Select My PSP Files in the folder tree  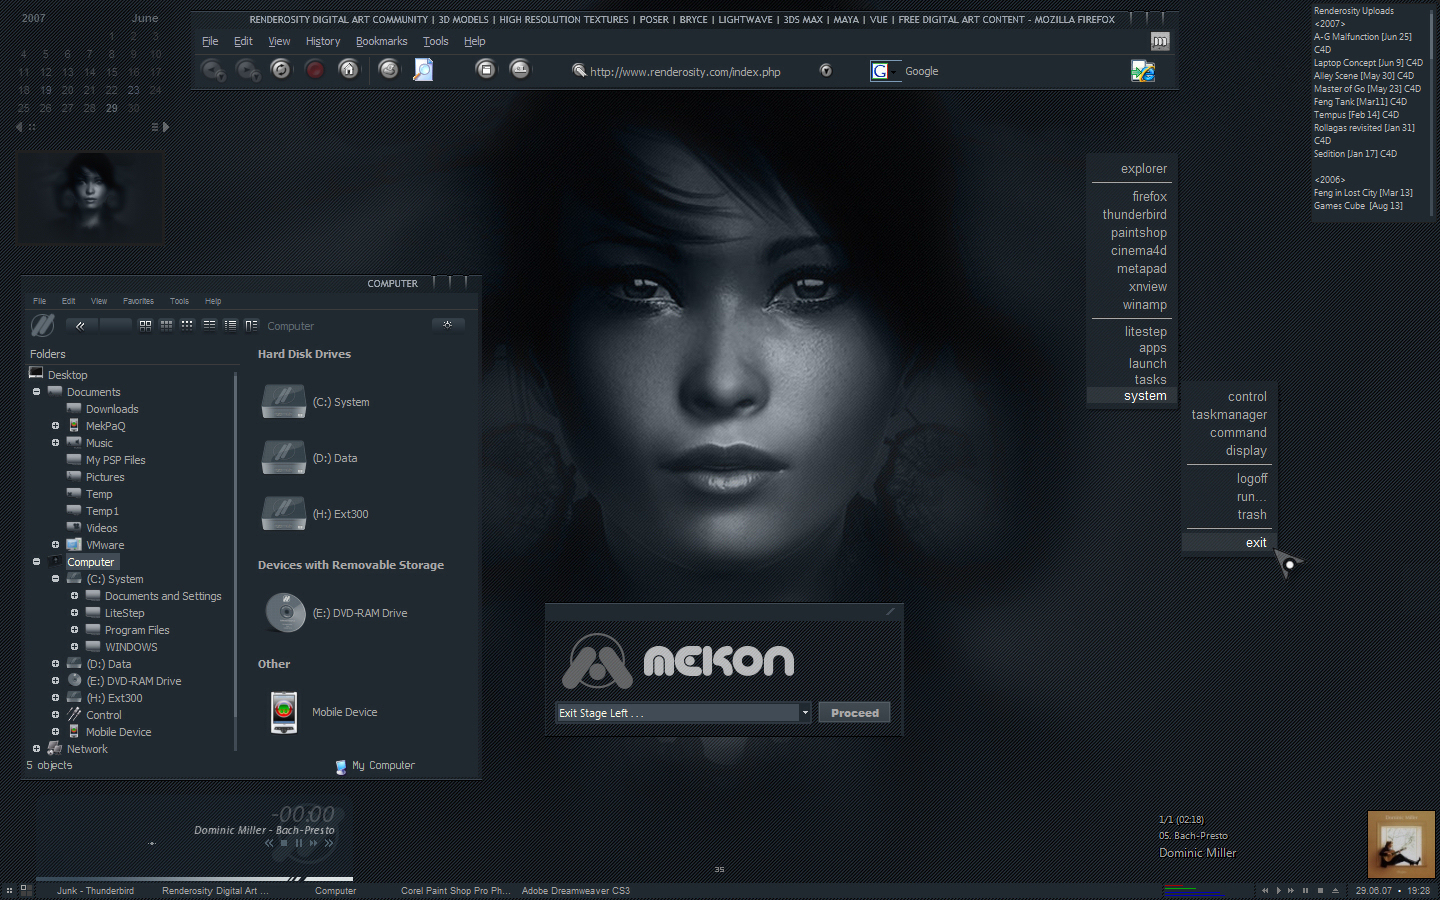pyautogui.click(x=116, y=460)
